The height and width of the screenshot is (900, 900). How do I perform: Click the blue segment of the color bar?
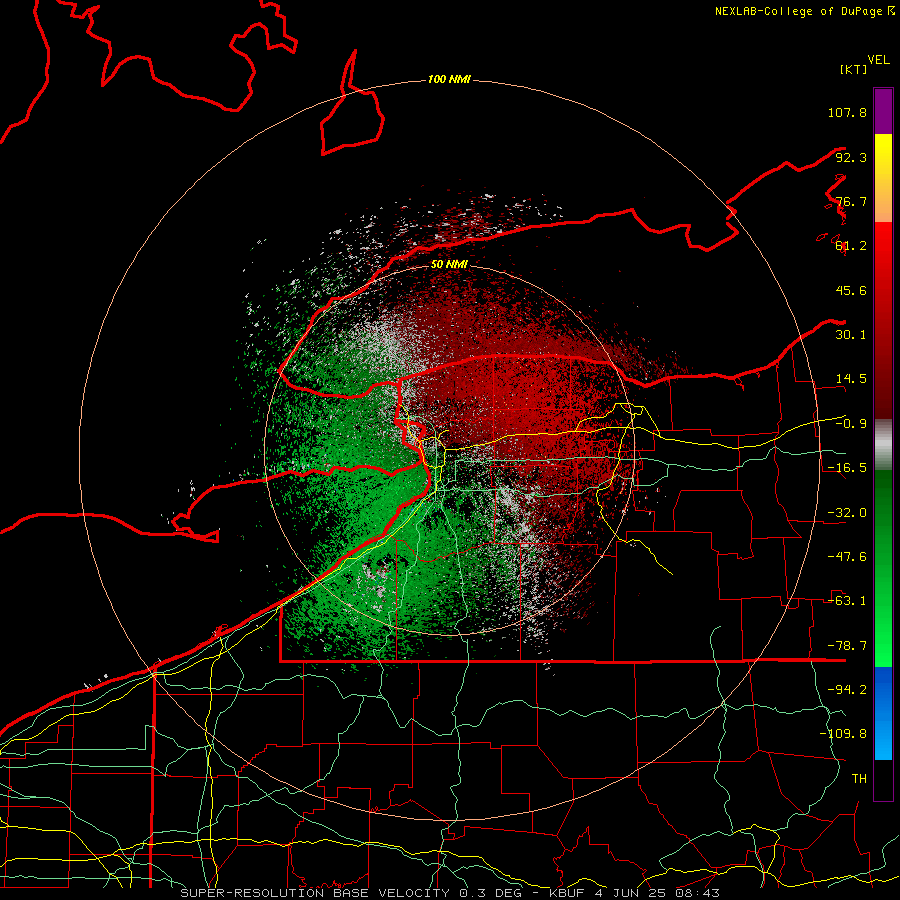click(883, 713)
